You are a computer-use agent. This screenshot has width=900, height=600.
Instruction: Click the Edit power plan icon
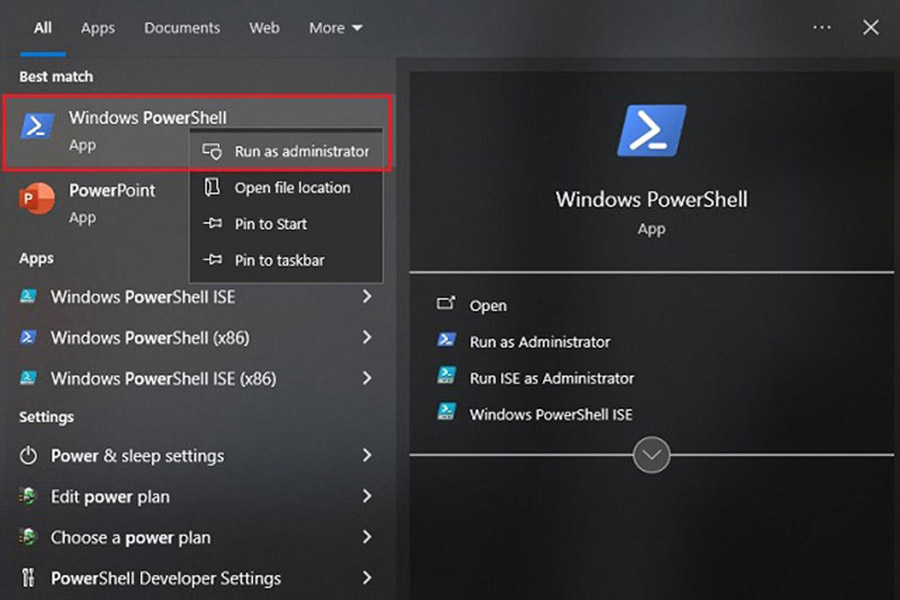pyautogui.click(x=28, y=496)
